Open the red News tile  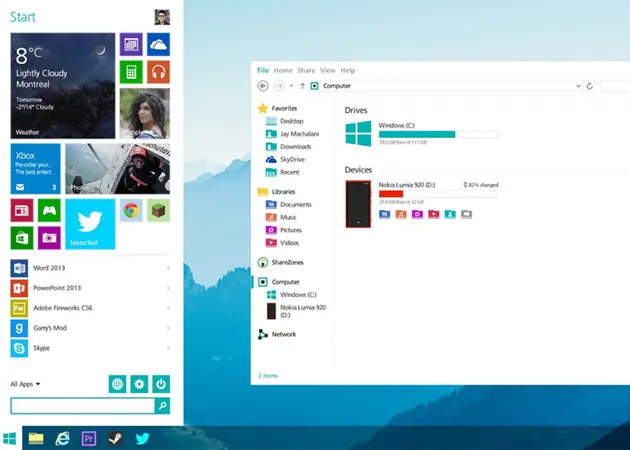(22, 210)
